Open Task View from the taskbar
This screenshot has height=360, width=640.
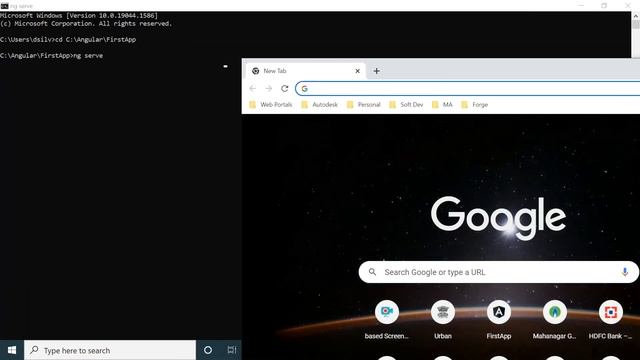(x=232, y=350)
